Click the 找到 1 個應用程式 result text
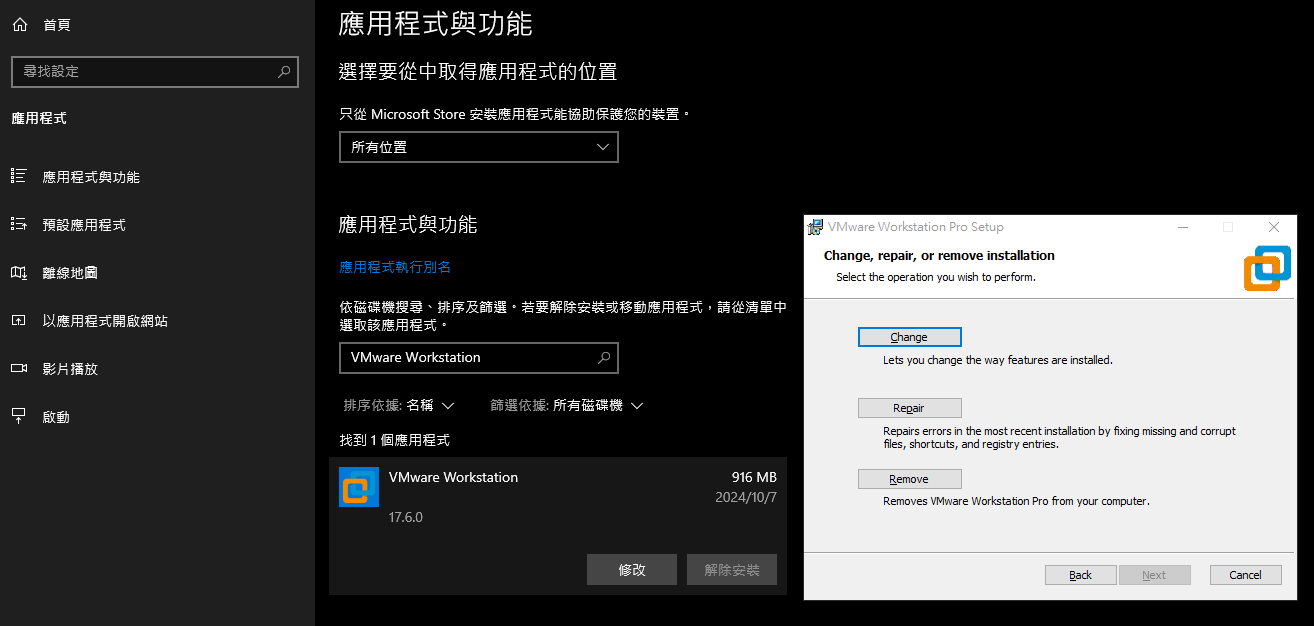Viewport: 1314px width, 626px height. 395,440
